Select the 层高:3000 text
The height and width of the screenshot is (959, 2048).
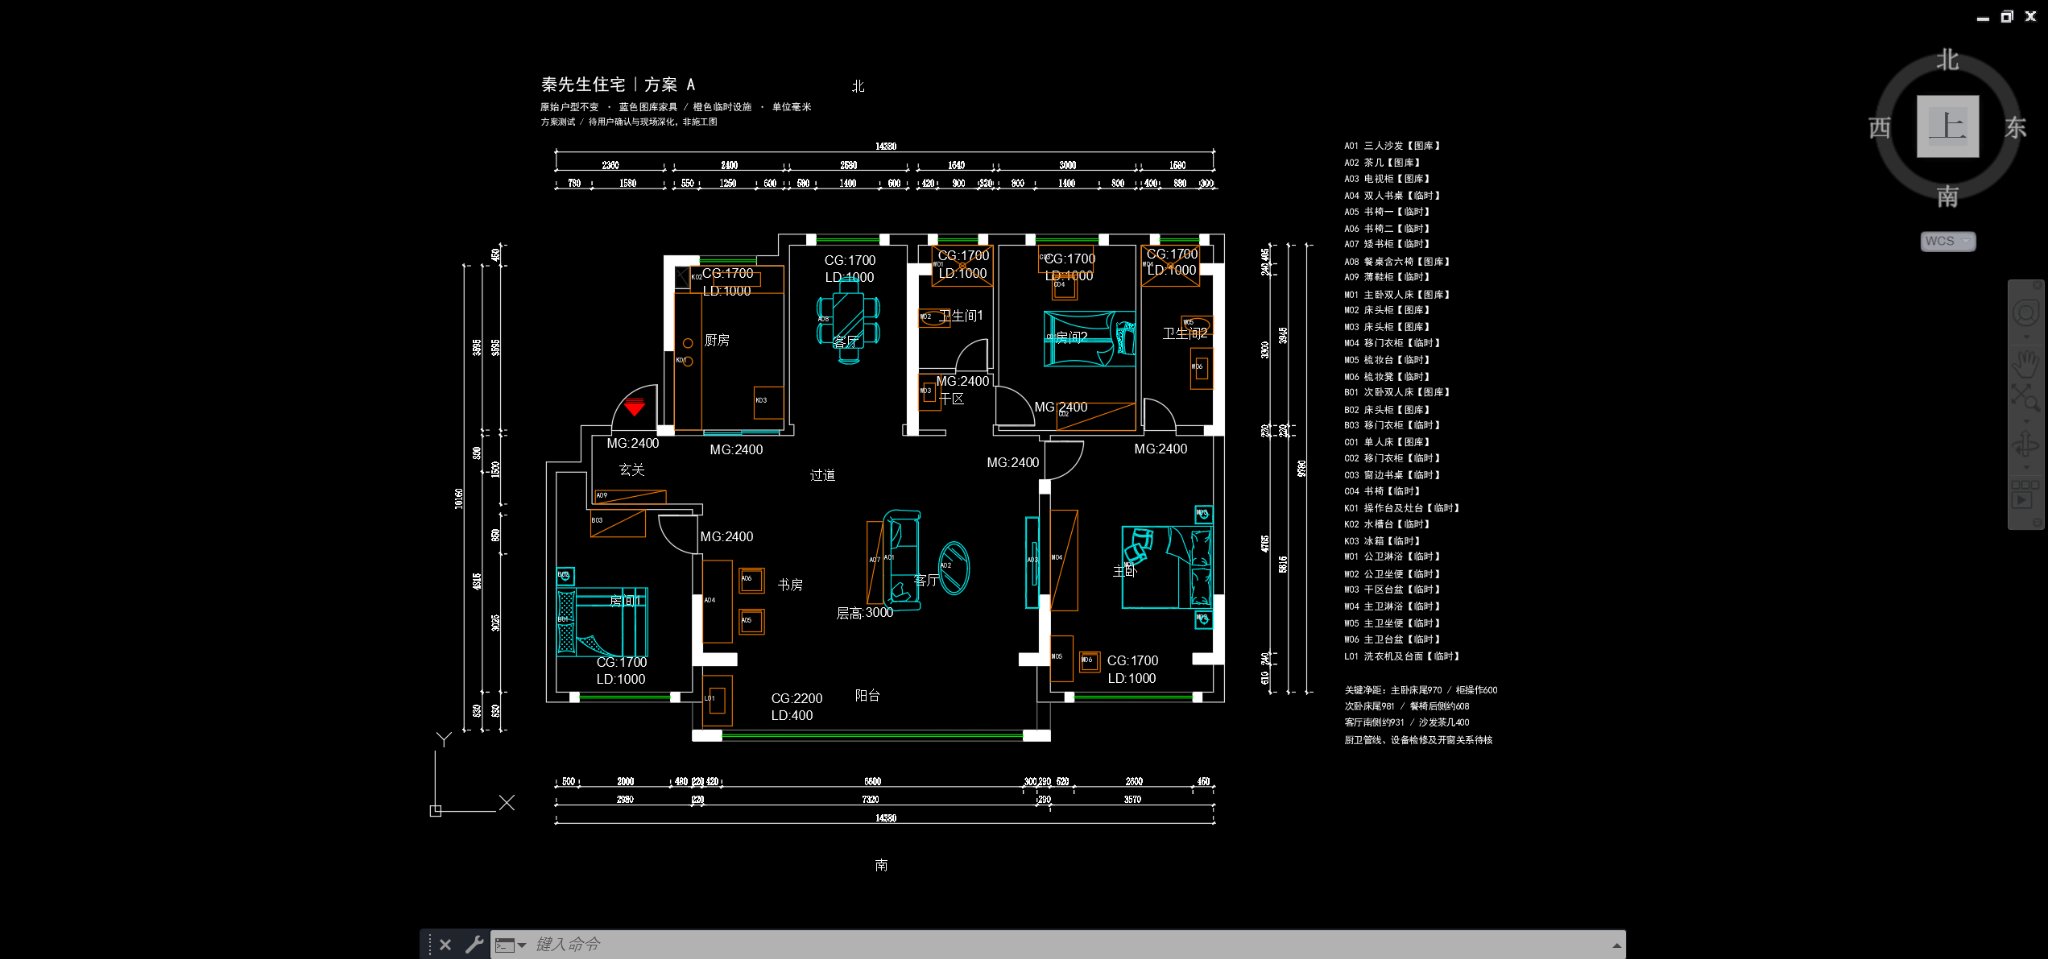coord(864,613)
